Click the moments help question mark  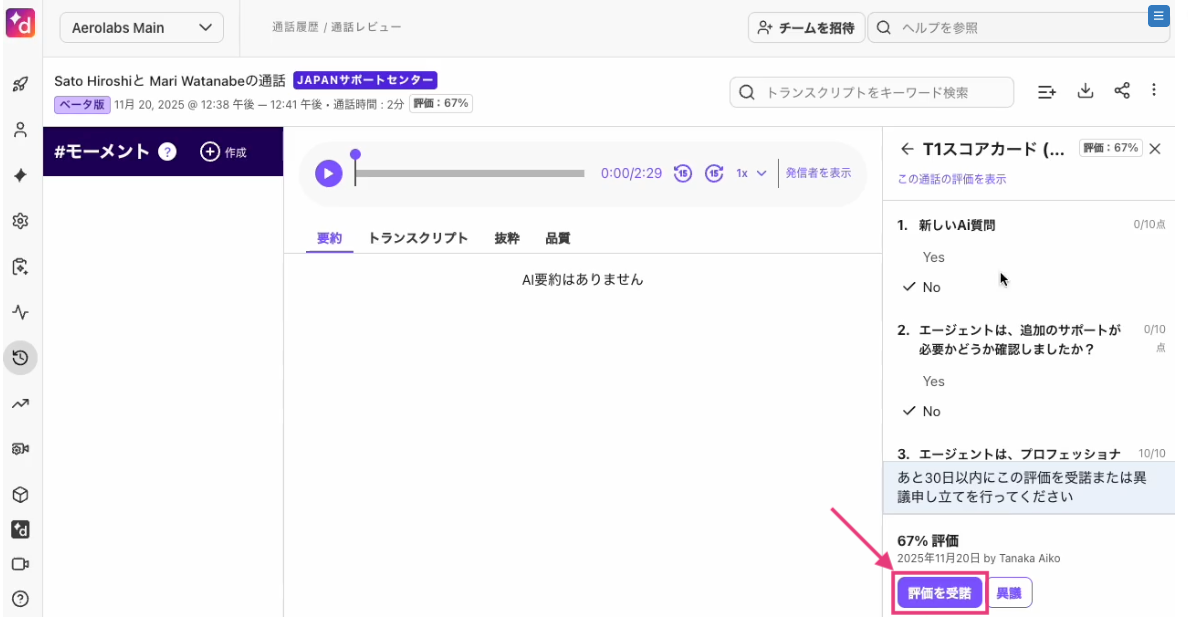pyautogui.click(x=167, y=152)
